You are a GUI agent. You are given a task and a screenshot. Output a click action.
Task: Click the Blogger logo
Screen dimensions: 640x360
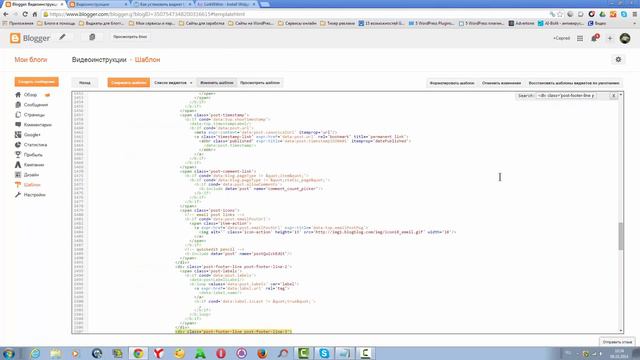(30, 38)
